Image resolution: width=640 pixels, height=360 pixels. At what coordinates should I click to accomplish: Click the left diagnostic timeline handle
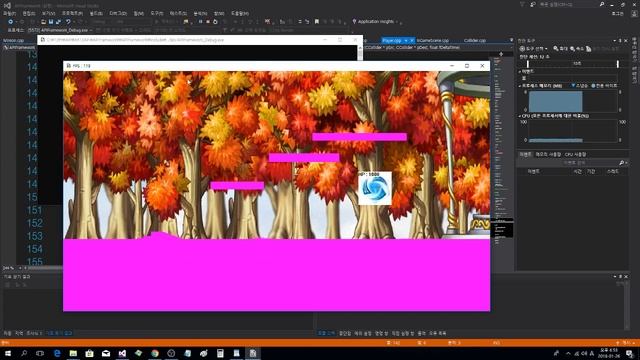tap(527, 64)
